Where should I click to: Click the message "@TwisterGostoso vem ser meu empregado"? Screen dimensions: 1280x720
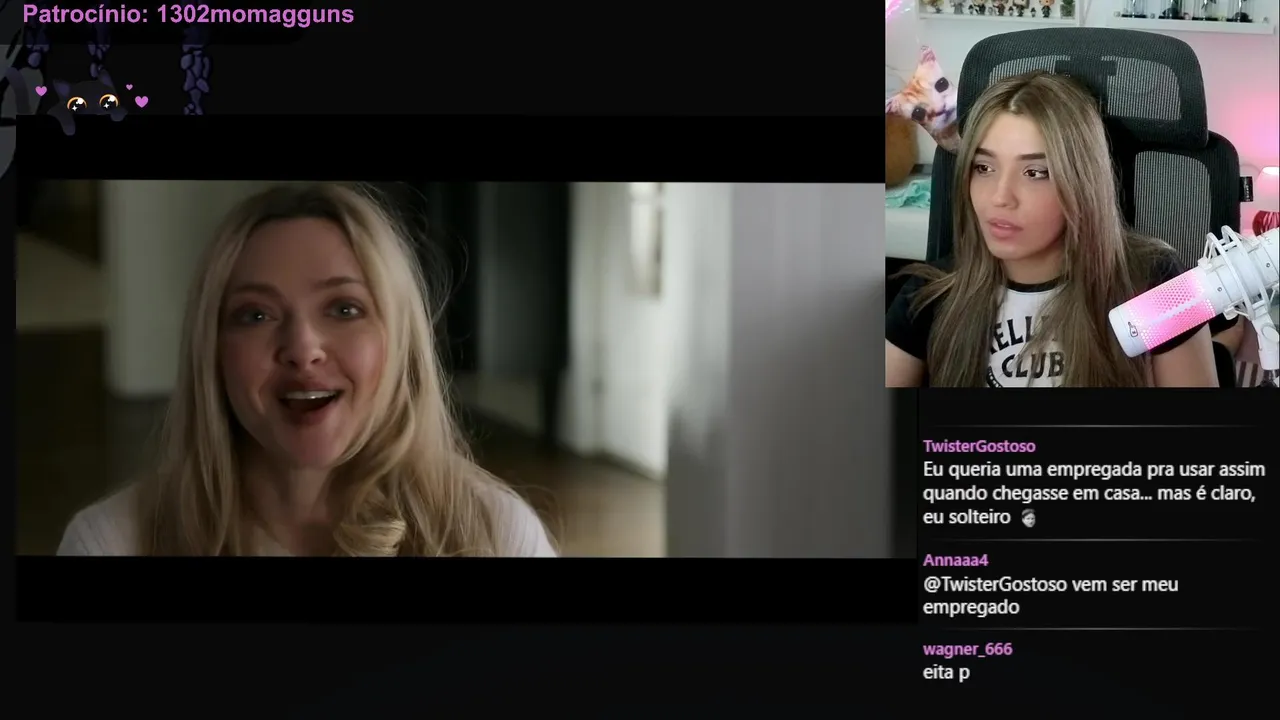[1050, 596]
